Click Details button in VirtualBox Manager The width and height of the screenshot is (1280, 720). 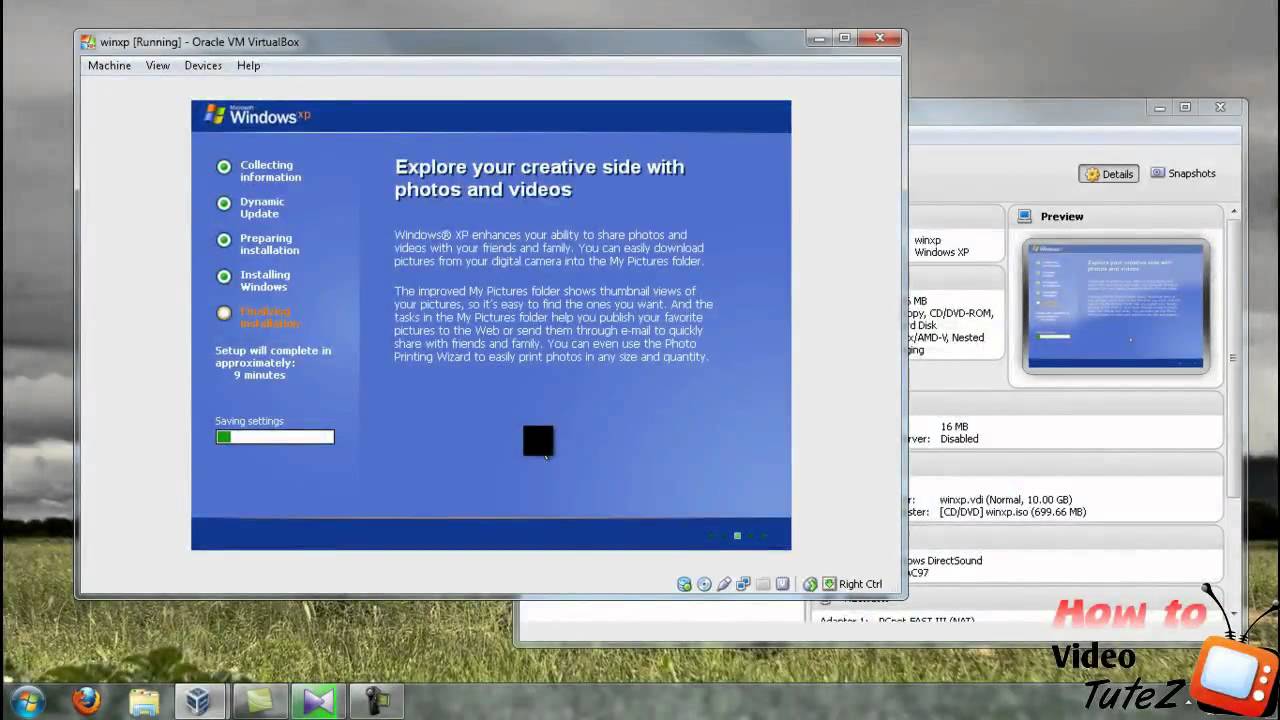[1109, 174]
